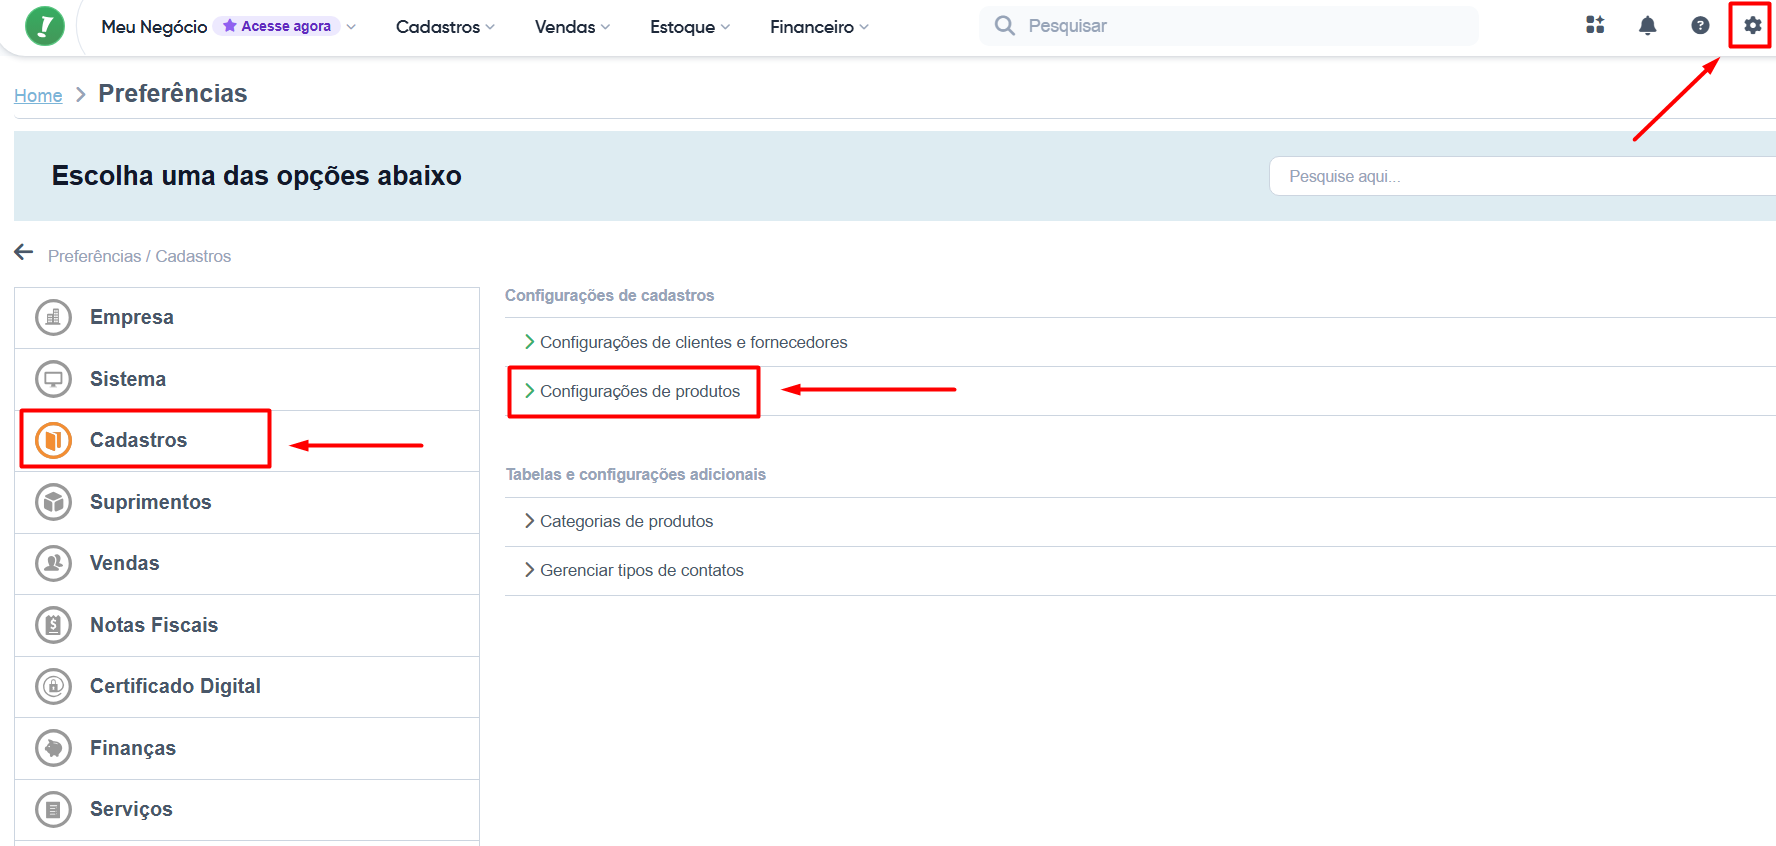
Task: Expand the Vendas top menu dropdown
Action: [x=572, y=27]
